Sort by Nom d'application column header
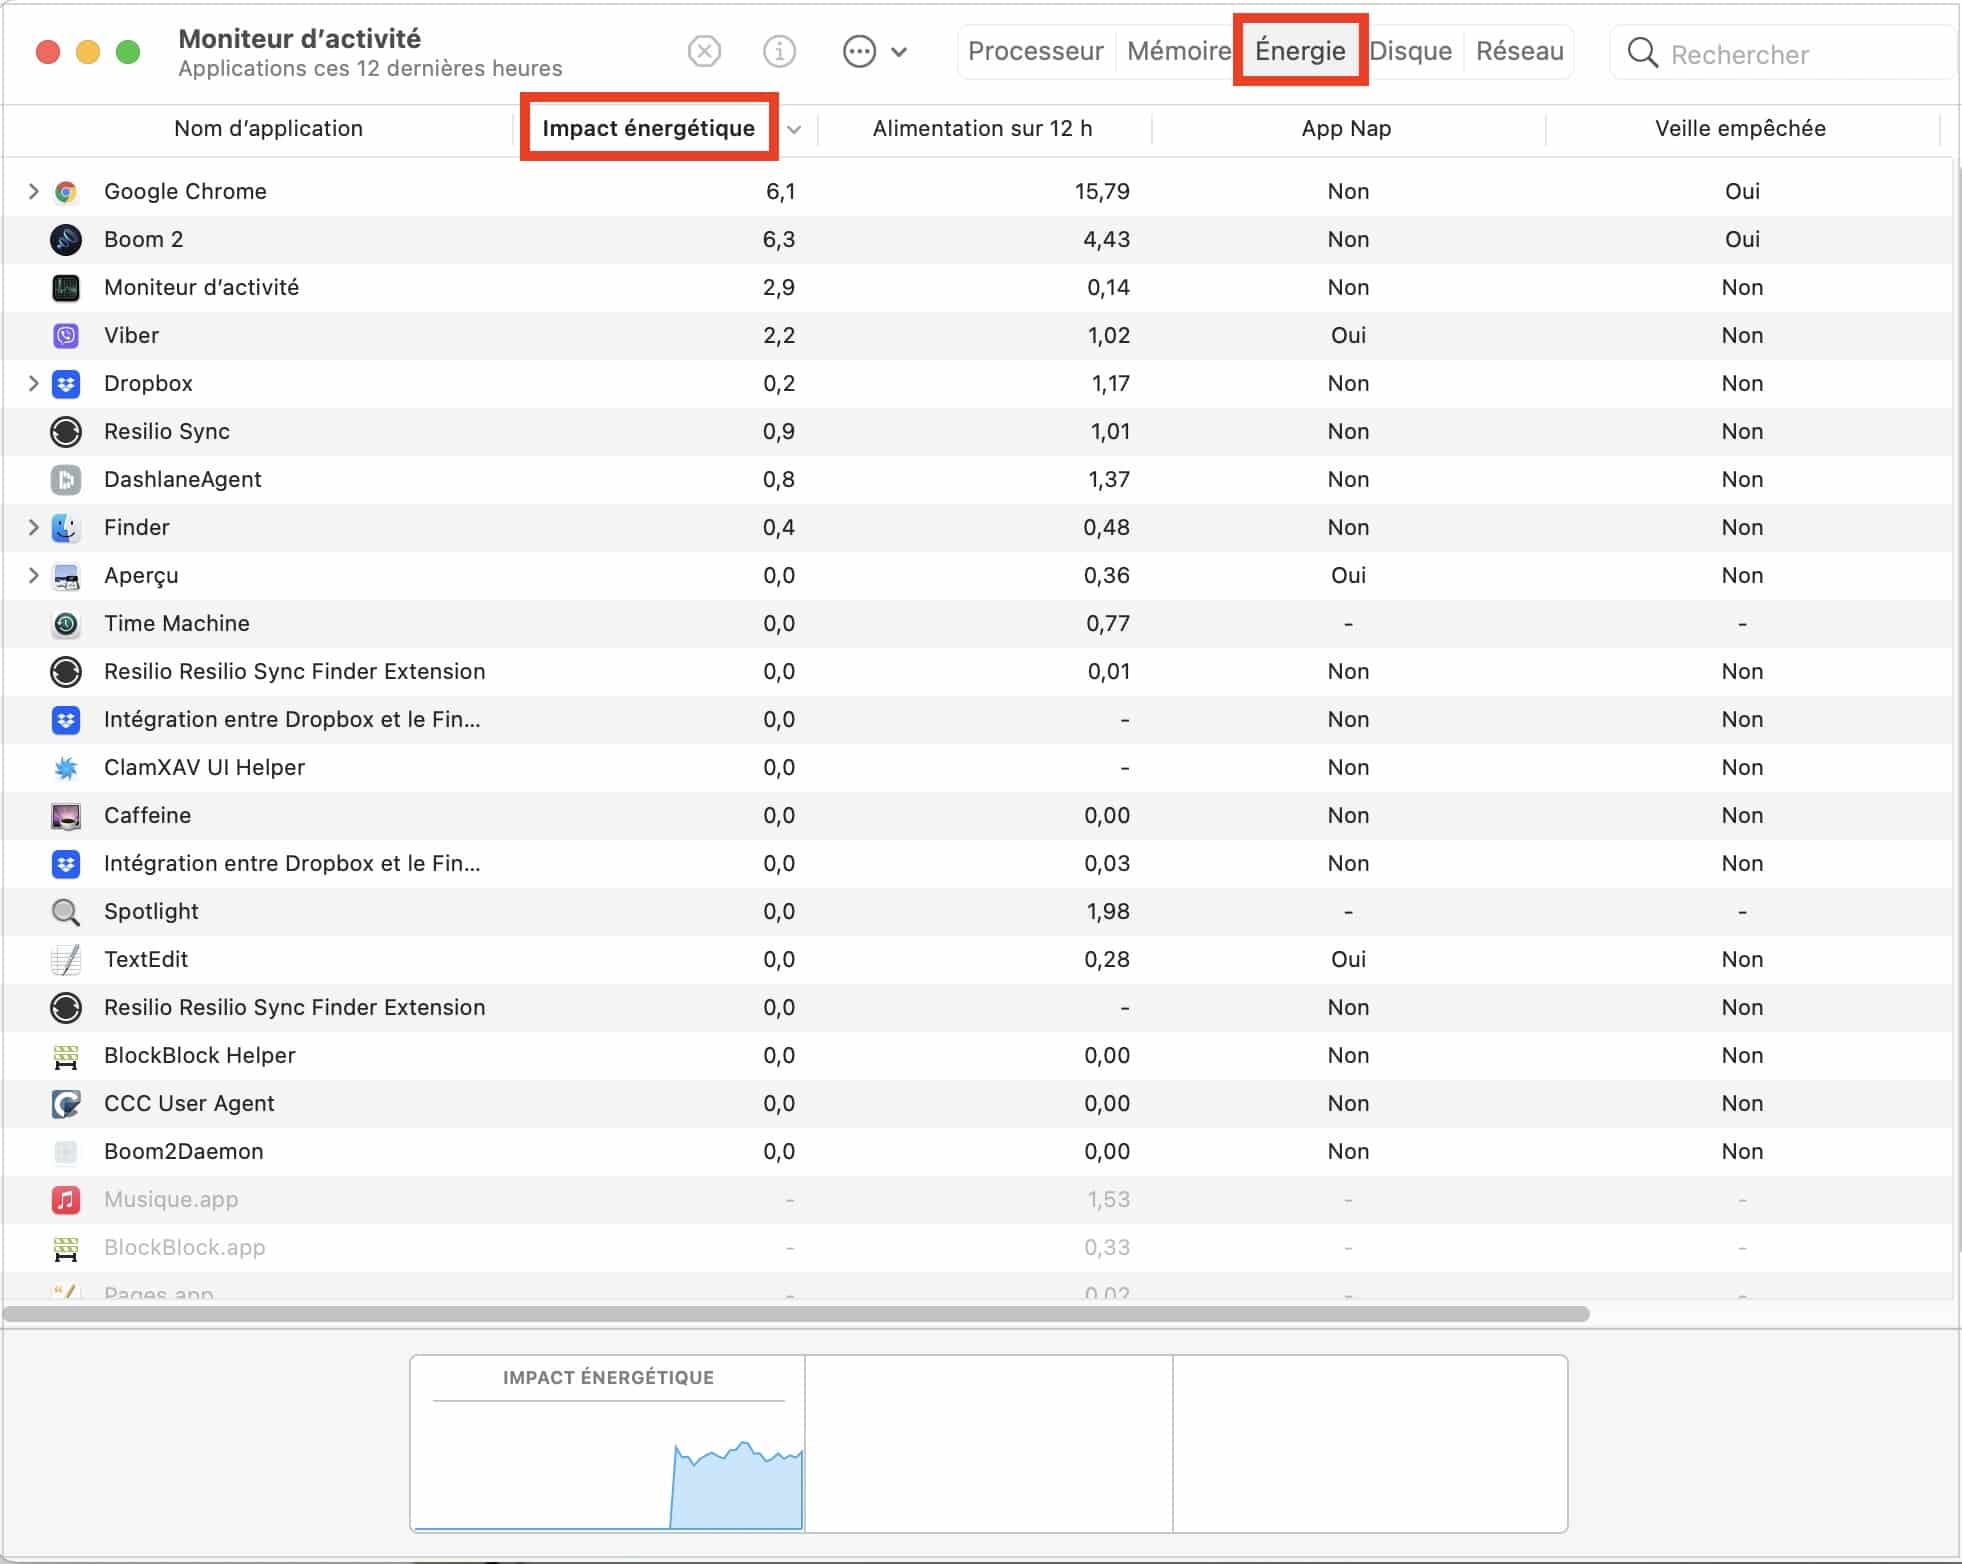The height and width of the screenshot is (1564, 1962). coord(268,128)
